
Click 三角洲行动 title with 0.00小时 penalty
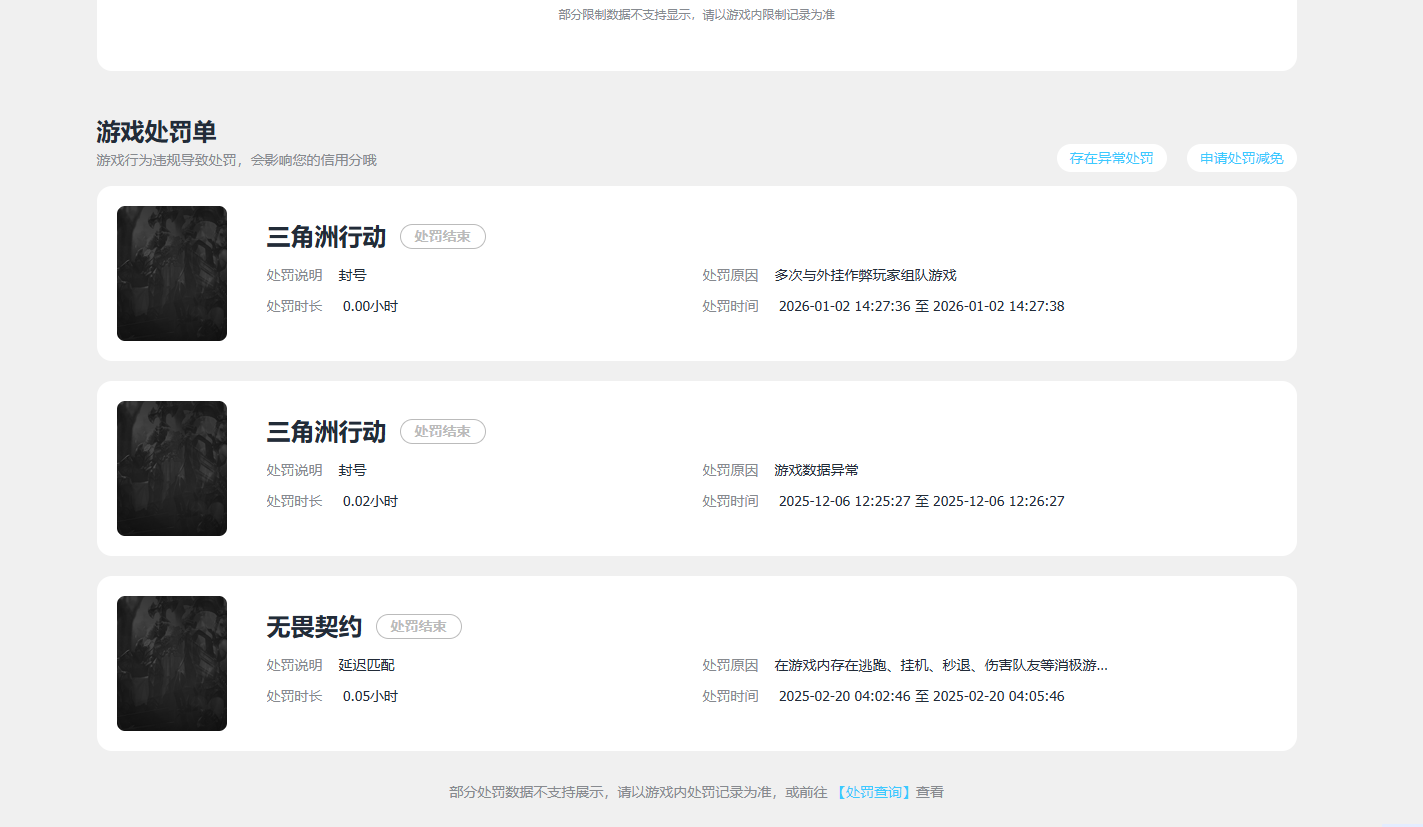pyautogui.click(x=326, y=237)
